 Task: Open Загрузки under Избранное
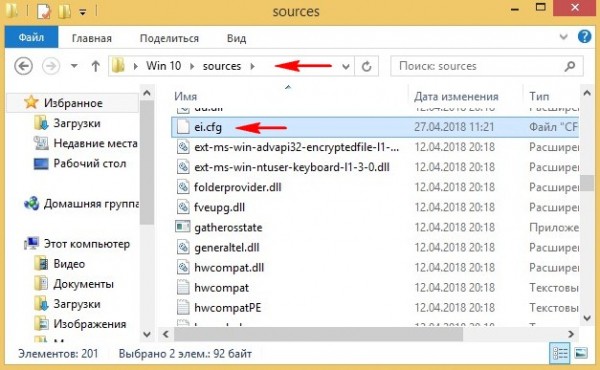(77, 123)
